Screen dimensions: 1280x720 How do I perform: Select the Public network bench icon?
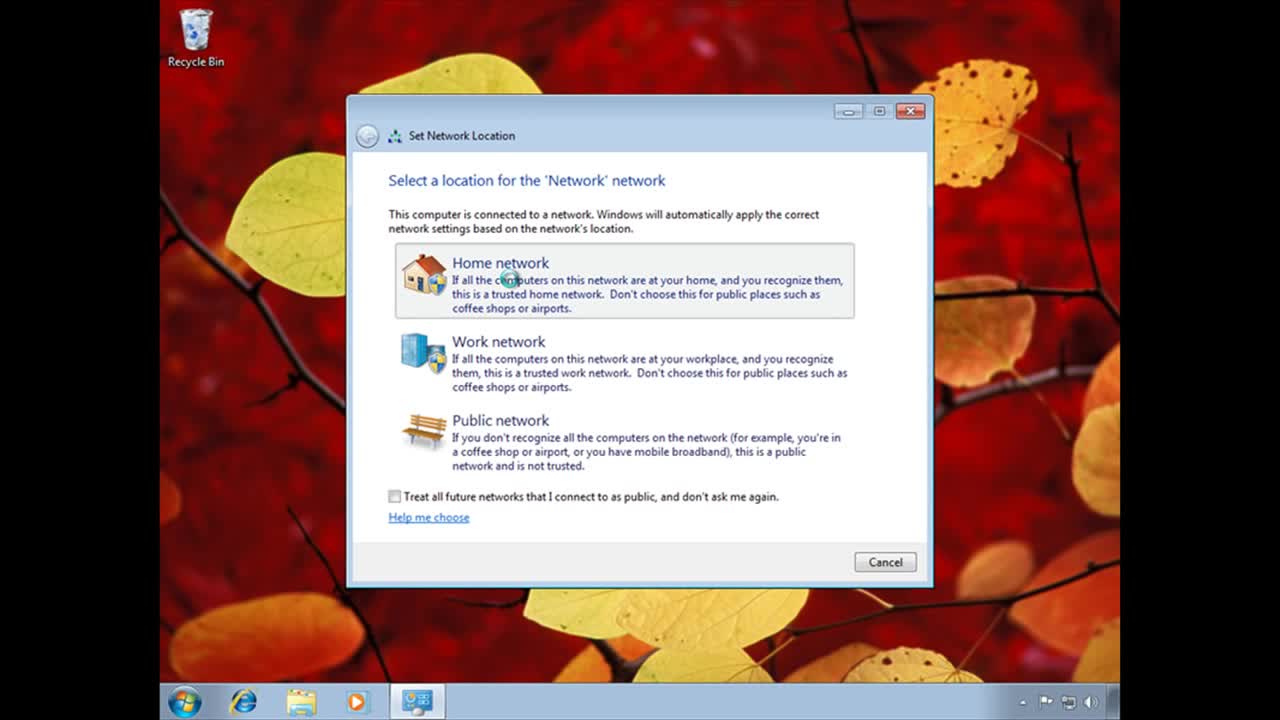(424, 431)
